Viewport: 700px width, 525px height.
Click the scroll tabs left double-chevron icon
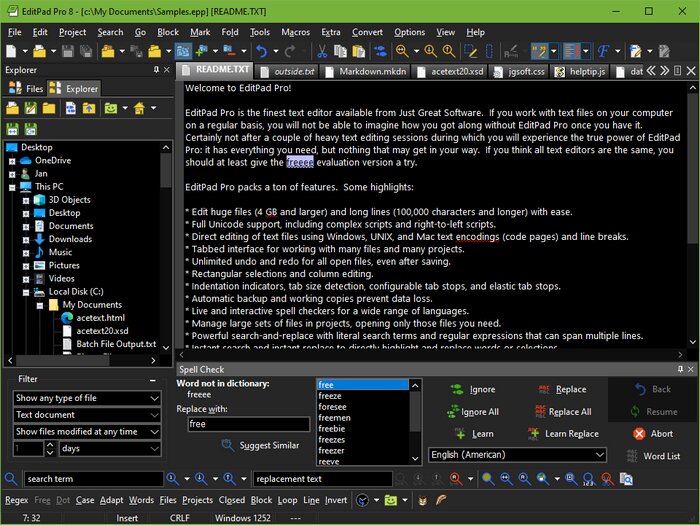pos(651,71)
